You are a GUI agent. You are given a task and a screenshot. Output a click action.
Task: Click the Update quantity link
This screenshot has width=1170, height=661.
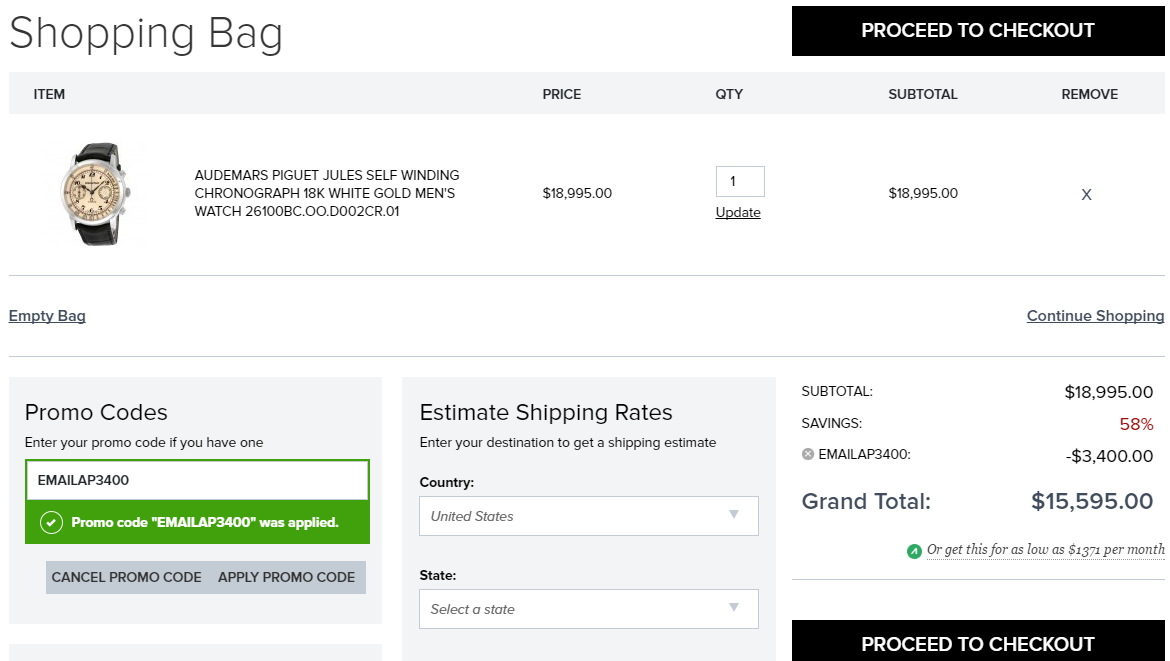point(738,213)
